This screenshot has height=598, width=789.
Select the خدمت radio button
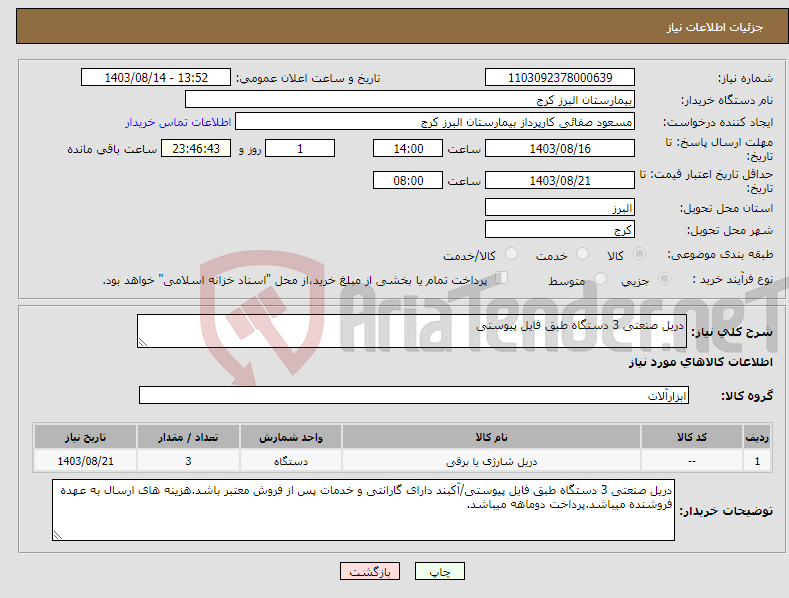(582, 254)
